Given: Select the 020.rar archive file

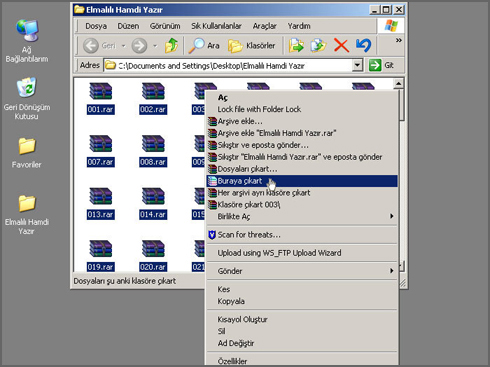Looking at the screenshot, I should tap(153, 255).
